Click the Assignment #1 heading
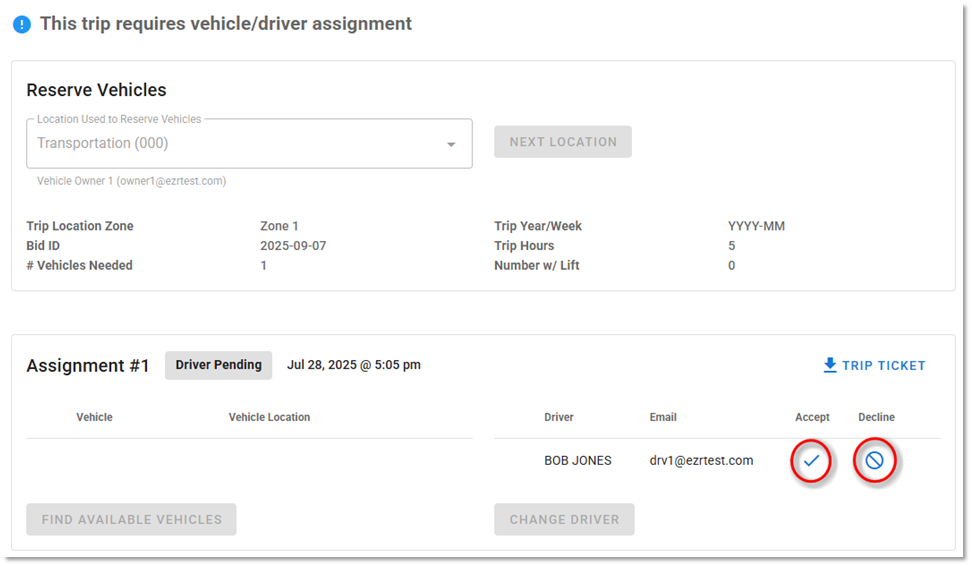972x566 pixels. pyautogui.click(x=87, y=366)
